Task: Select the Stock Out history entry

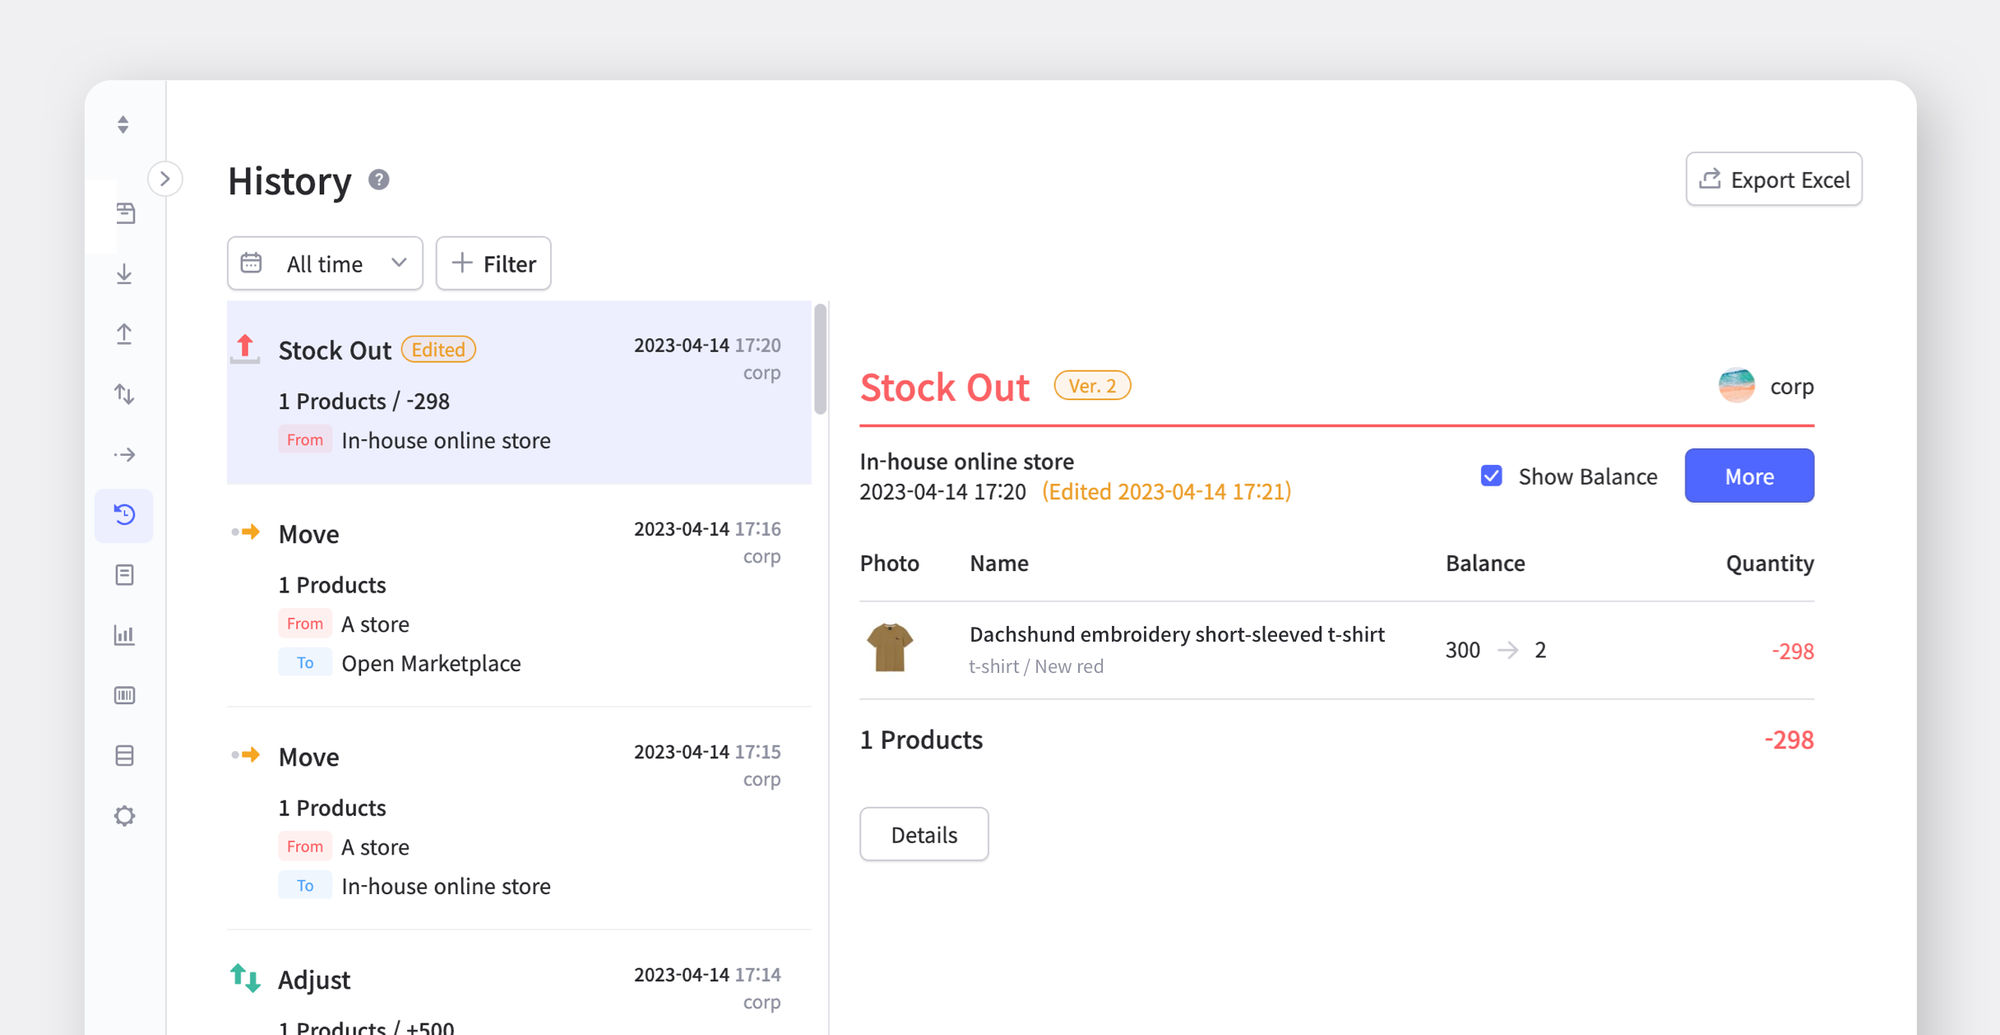Action: coord(519,393)
